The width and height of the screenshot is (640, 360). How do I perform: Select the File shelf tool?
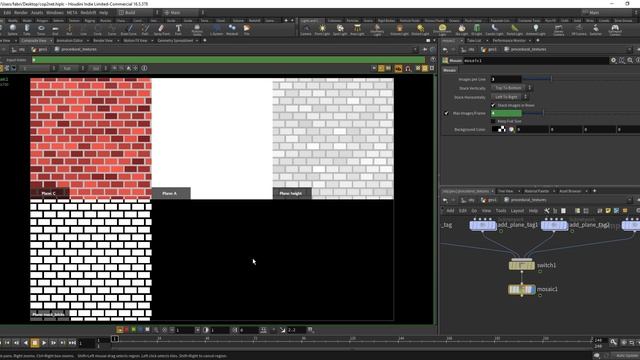tap(247, 29)
